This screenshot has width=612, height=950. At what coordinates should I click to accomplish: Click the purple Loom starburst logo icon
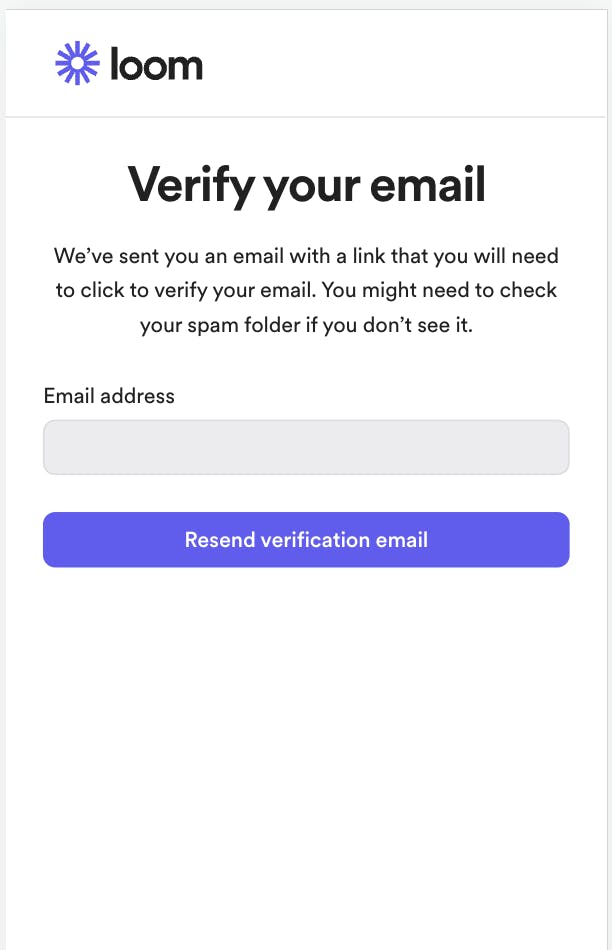tap(77, 63)
